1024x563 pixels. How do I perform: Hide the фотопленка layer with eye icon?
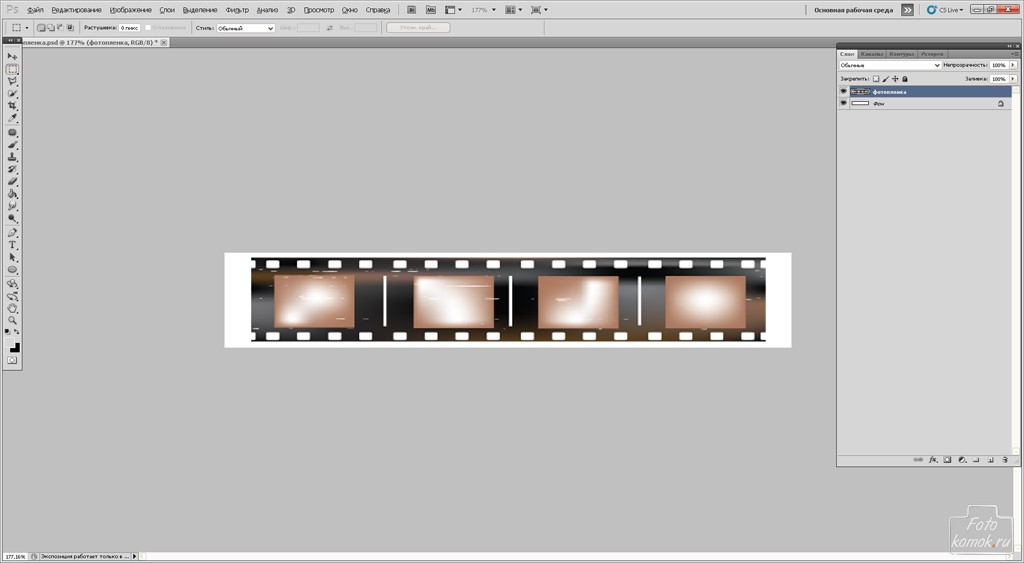pyautogui.click(x=843, y=91)
